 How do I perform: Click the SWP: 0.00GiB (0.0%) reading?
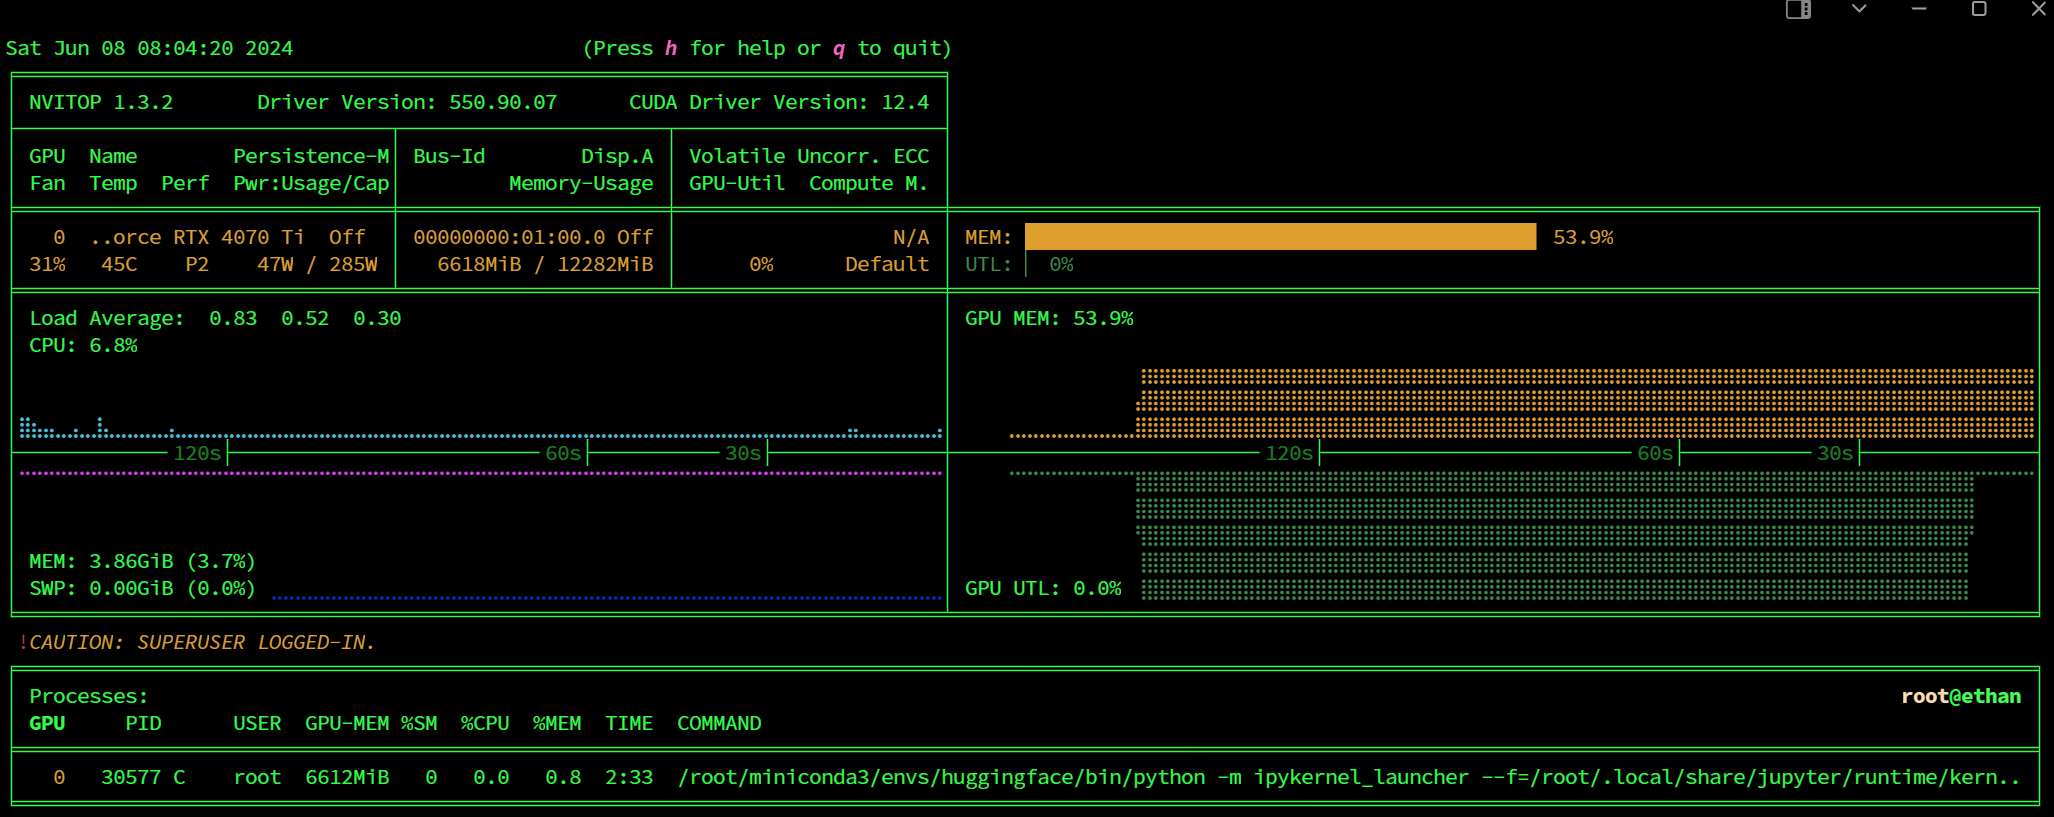142,588
